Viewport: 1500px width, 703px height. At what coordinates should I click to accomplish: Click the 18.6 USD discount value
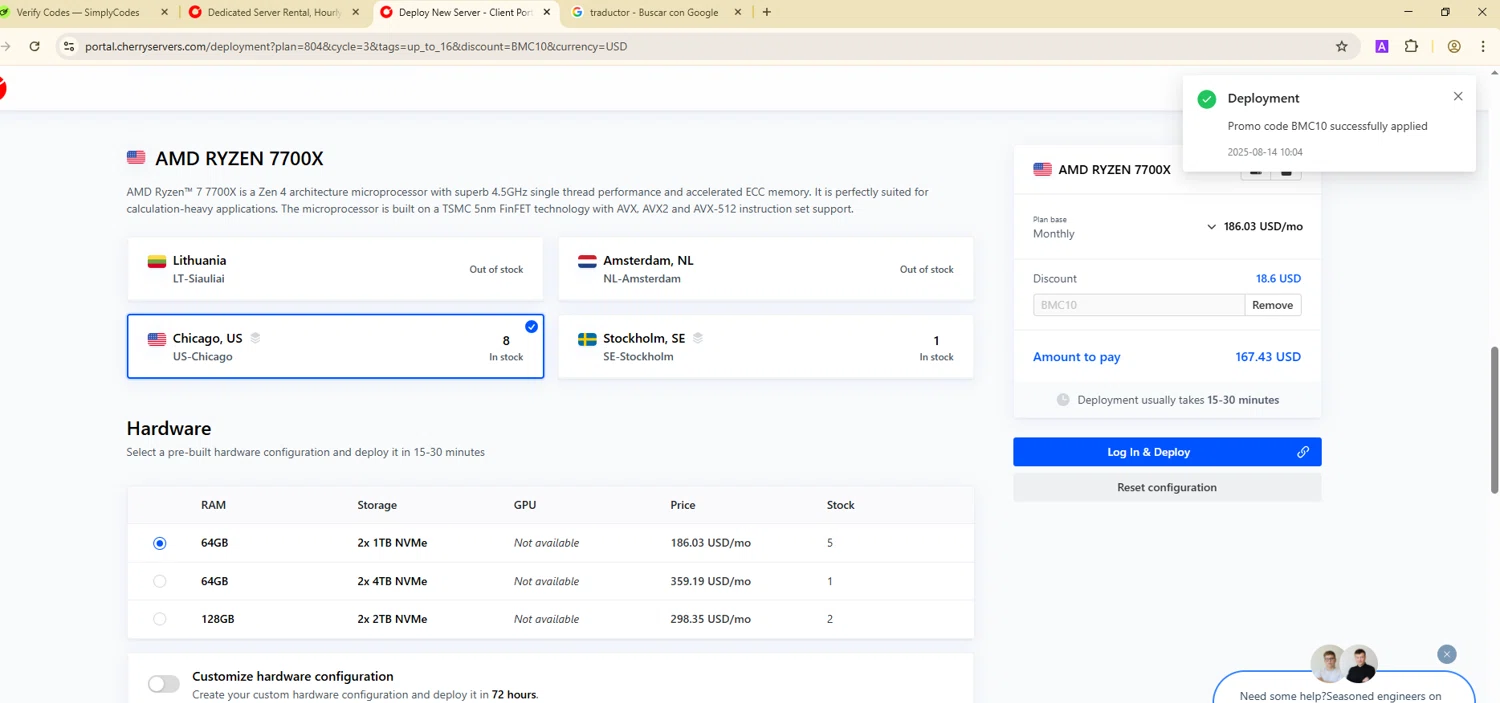(x=1278, y=279)
